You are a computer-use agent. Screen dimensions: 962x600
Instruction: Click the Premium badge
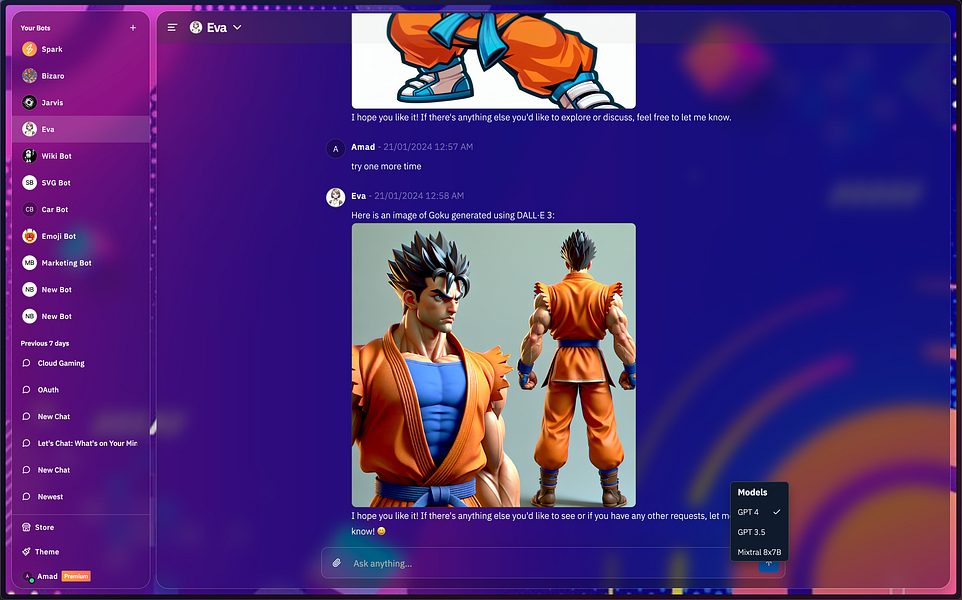pos(76,576)
